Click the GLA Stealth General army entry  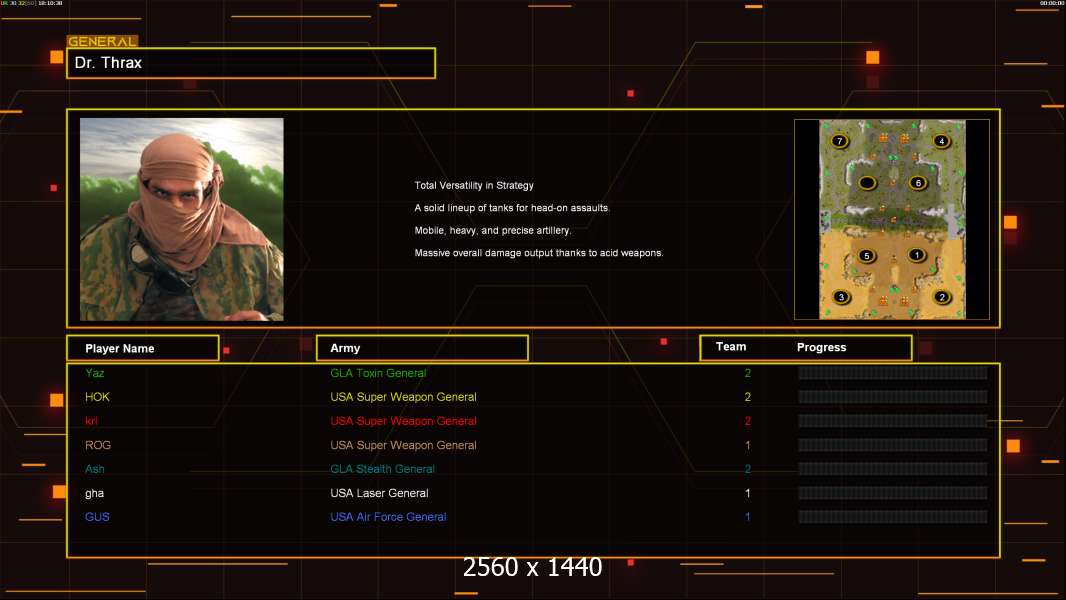[382, 469]
